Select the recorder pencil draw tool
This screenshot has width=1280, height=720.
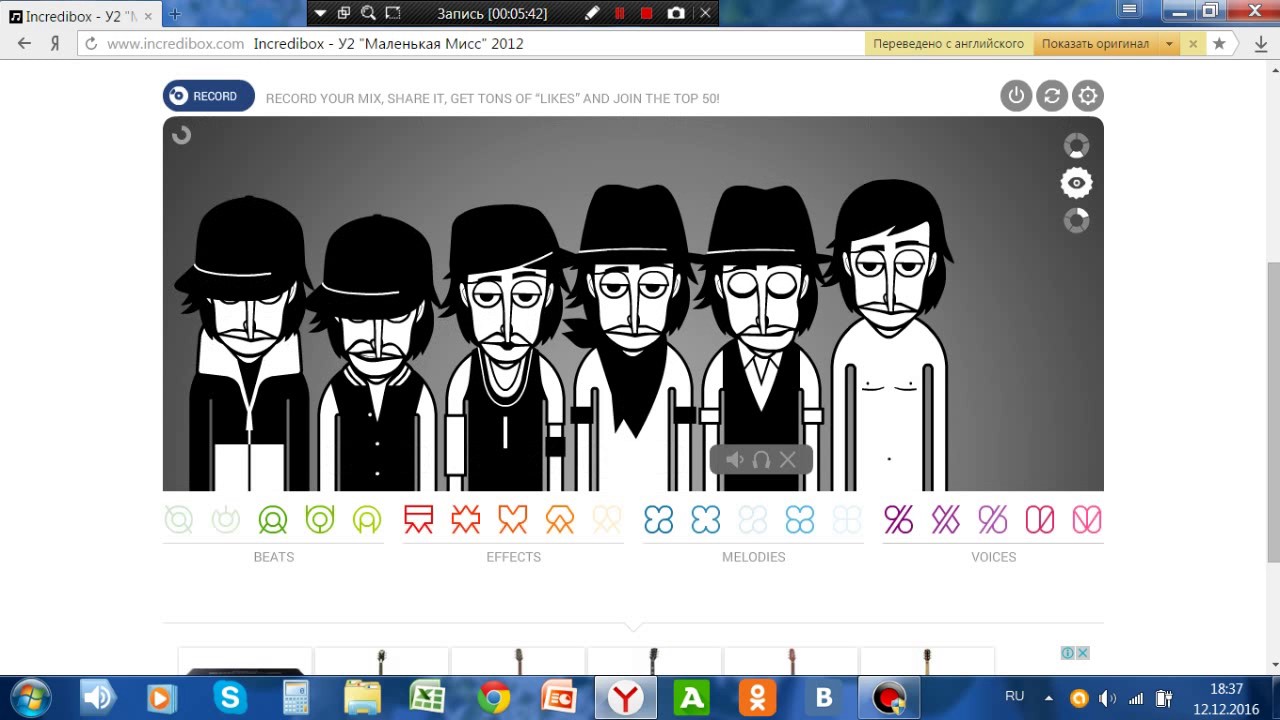coord(592,13)
